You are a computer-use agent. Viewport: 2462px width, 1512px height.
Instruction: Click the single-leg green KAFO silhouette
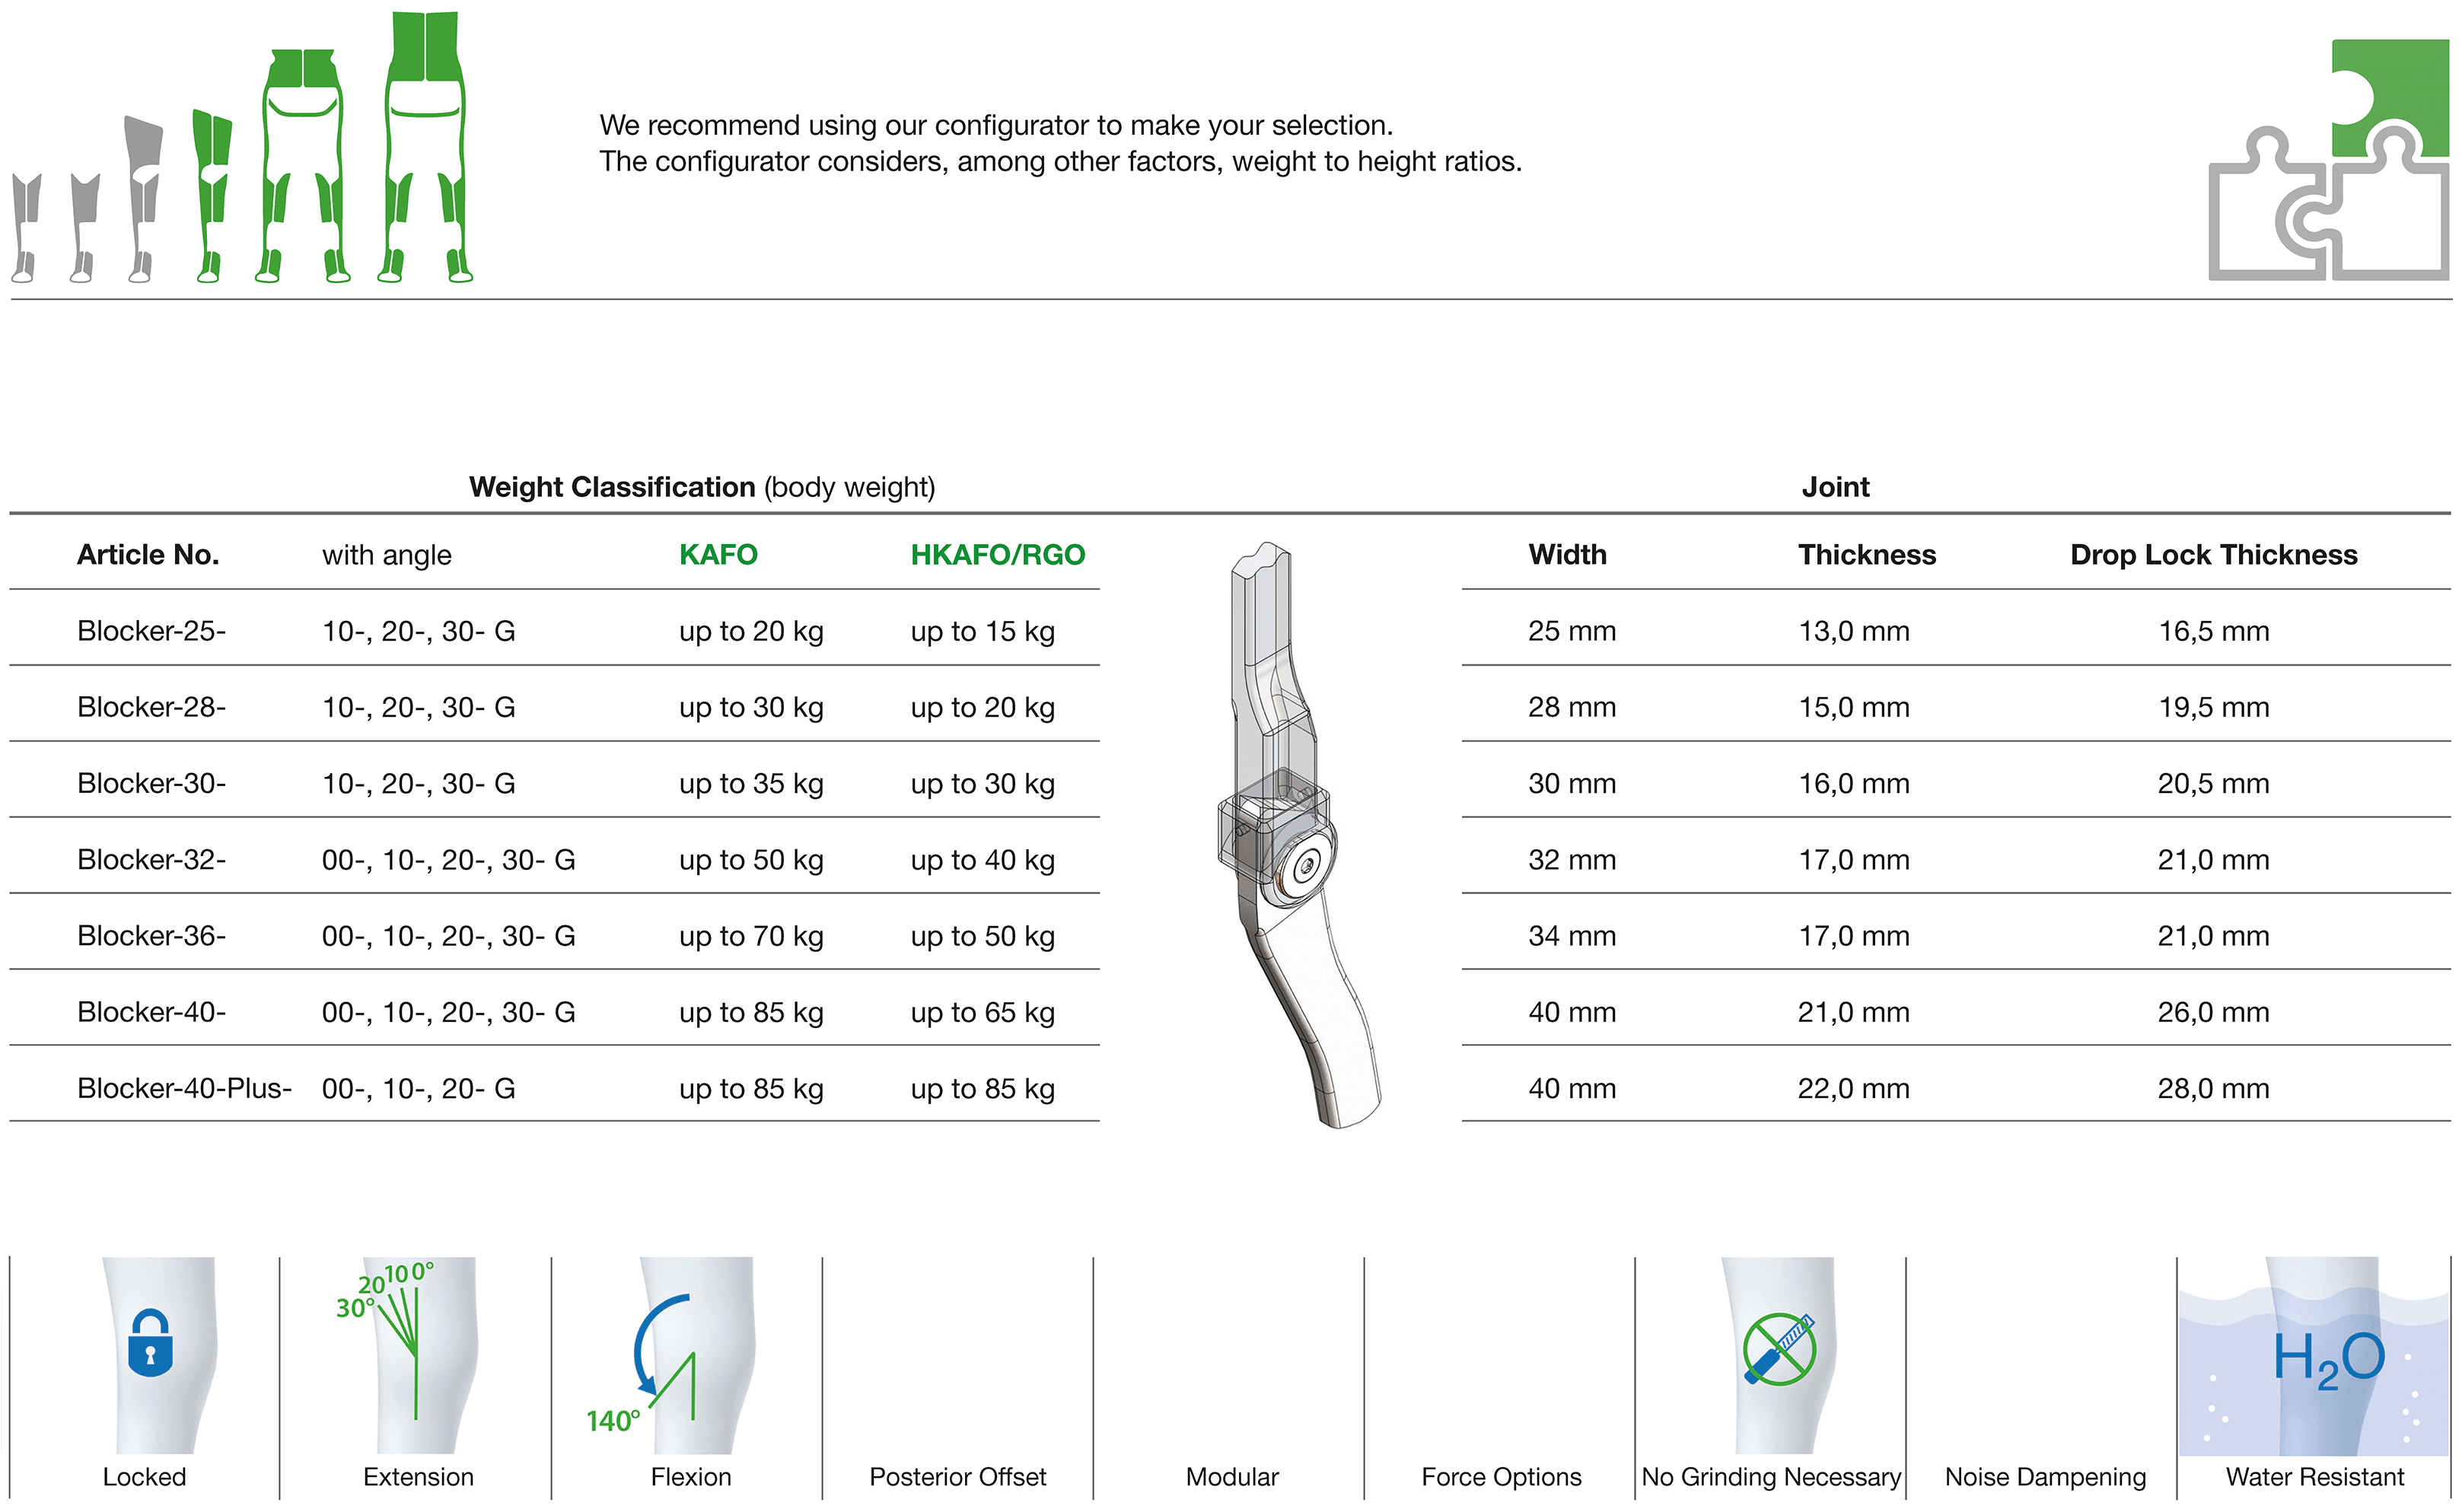[211, 196]
